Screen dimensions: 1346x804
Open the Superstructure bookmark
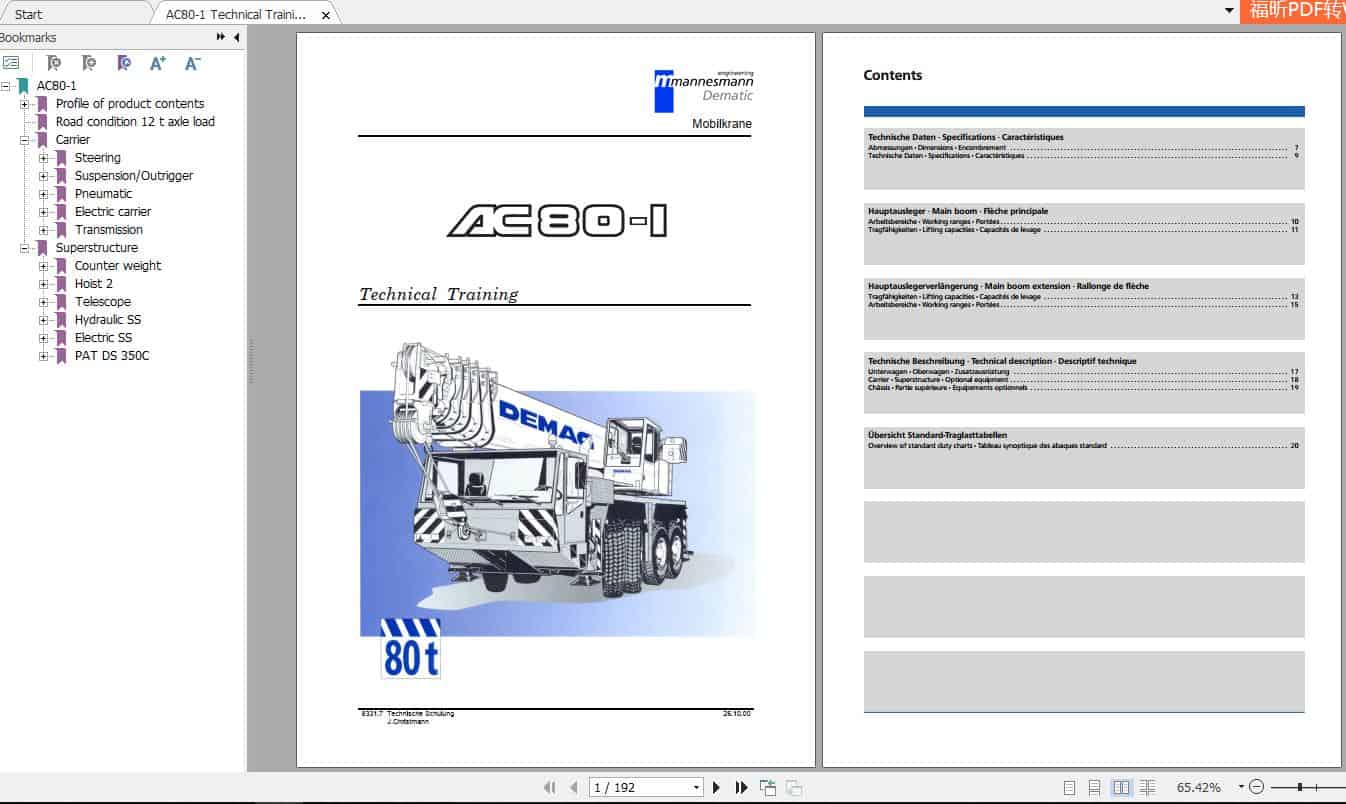click(98, 248)
